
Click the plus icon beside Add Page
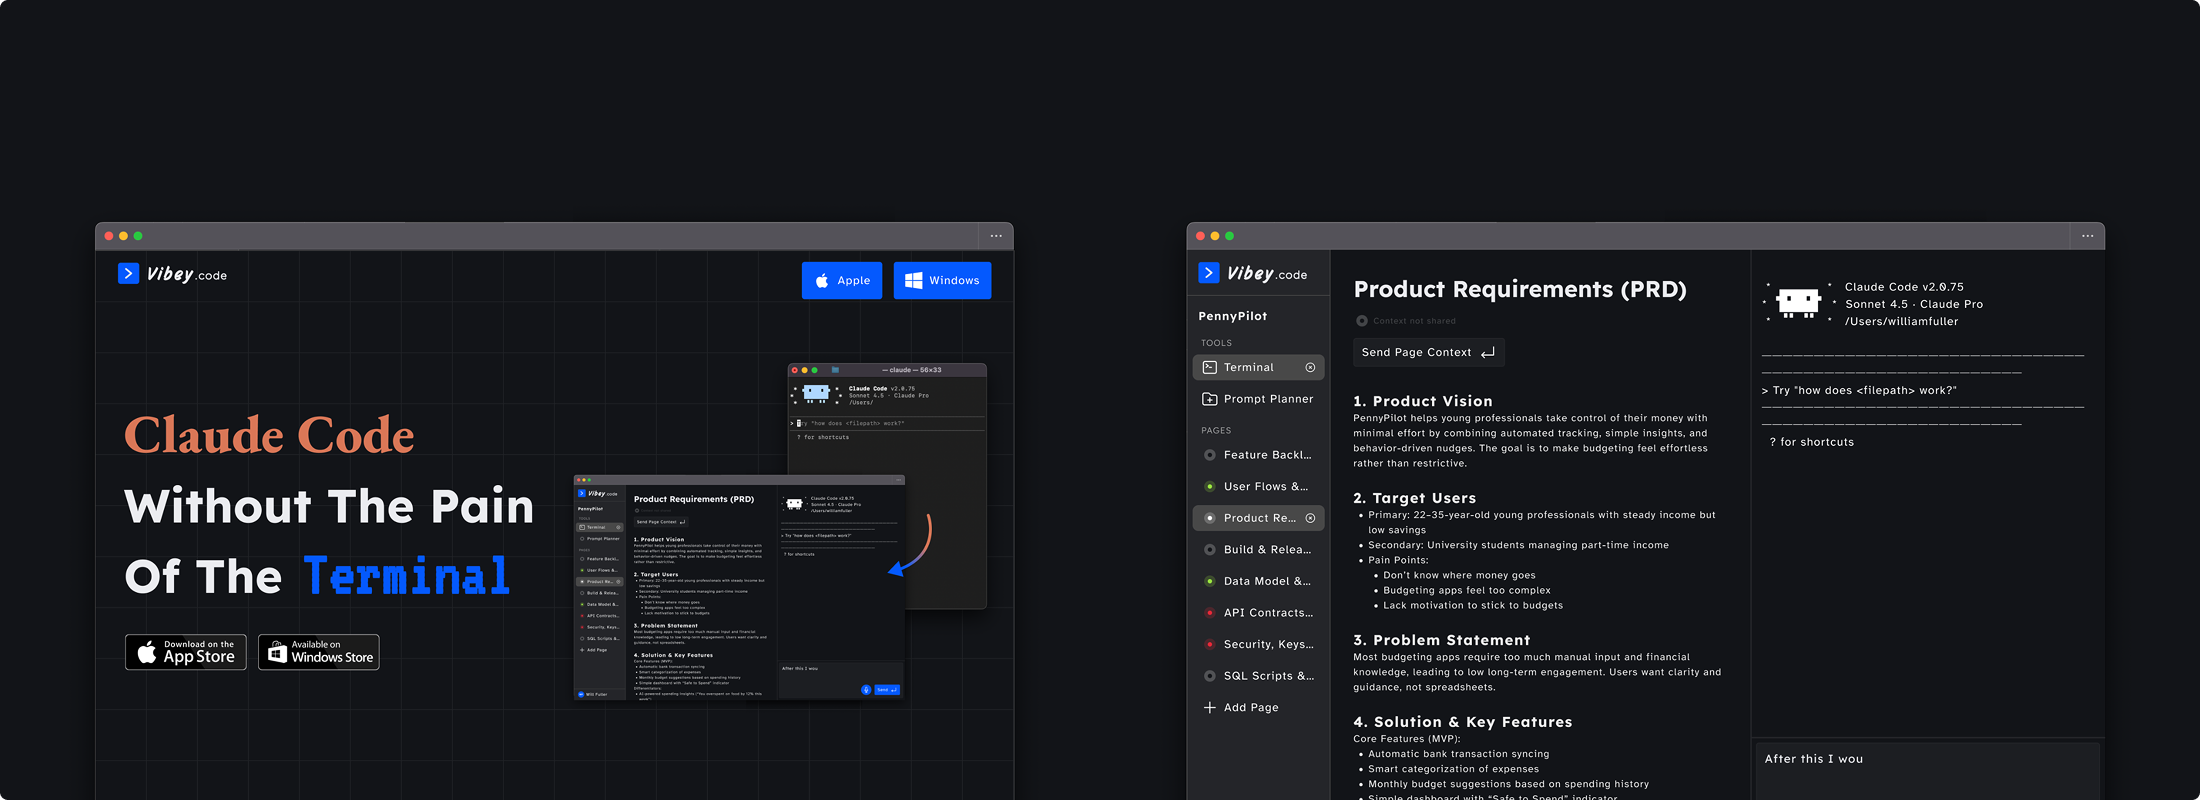tap(1210, 707)
